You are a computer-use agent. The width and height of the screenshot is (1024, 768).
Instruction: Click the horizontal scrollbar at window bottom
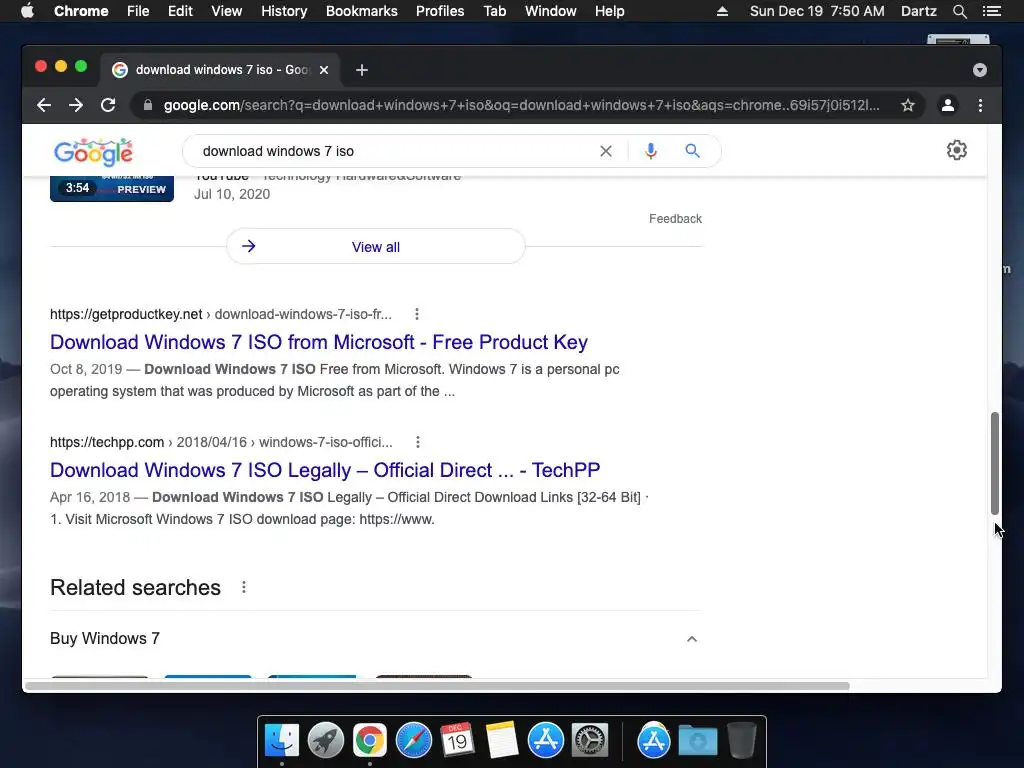[x=437, y=686]
